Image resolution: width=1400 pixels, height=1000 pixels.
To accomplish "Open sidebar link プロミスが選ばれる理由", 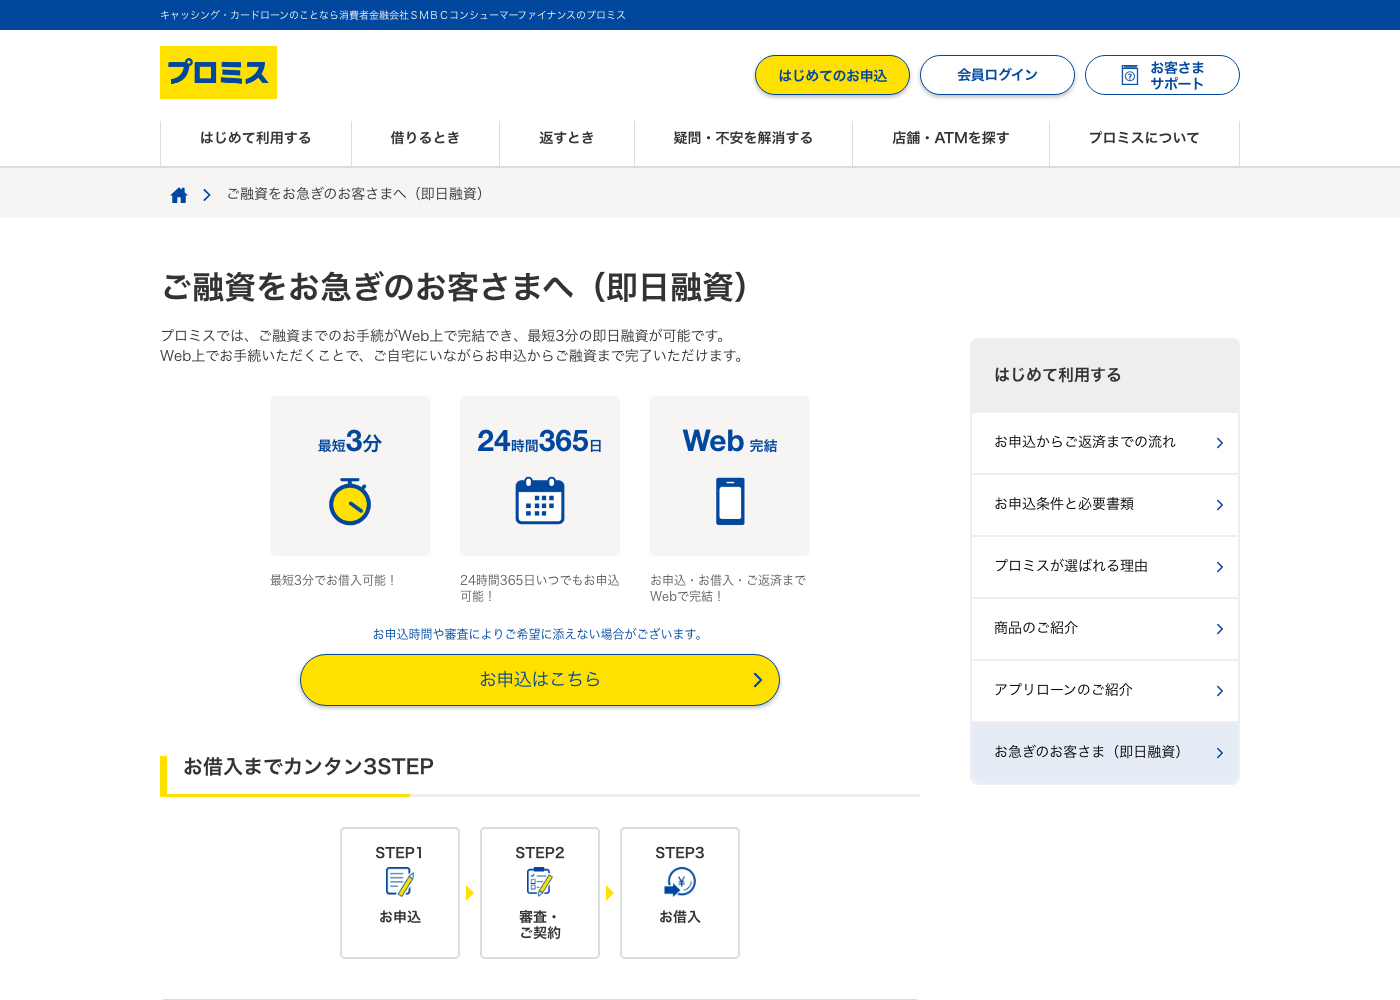I will pos(1105,567).
